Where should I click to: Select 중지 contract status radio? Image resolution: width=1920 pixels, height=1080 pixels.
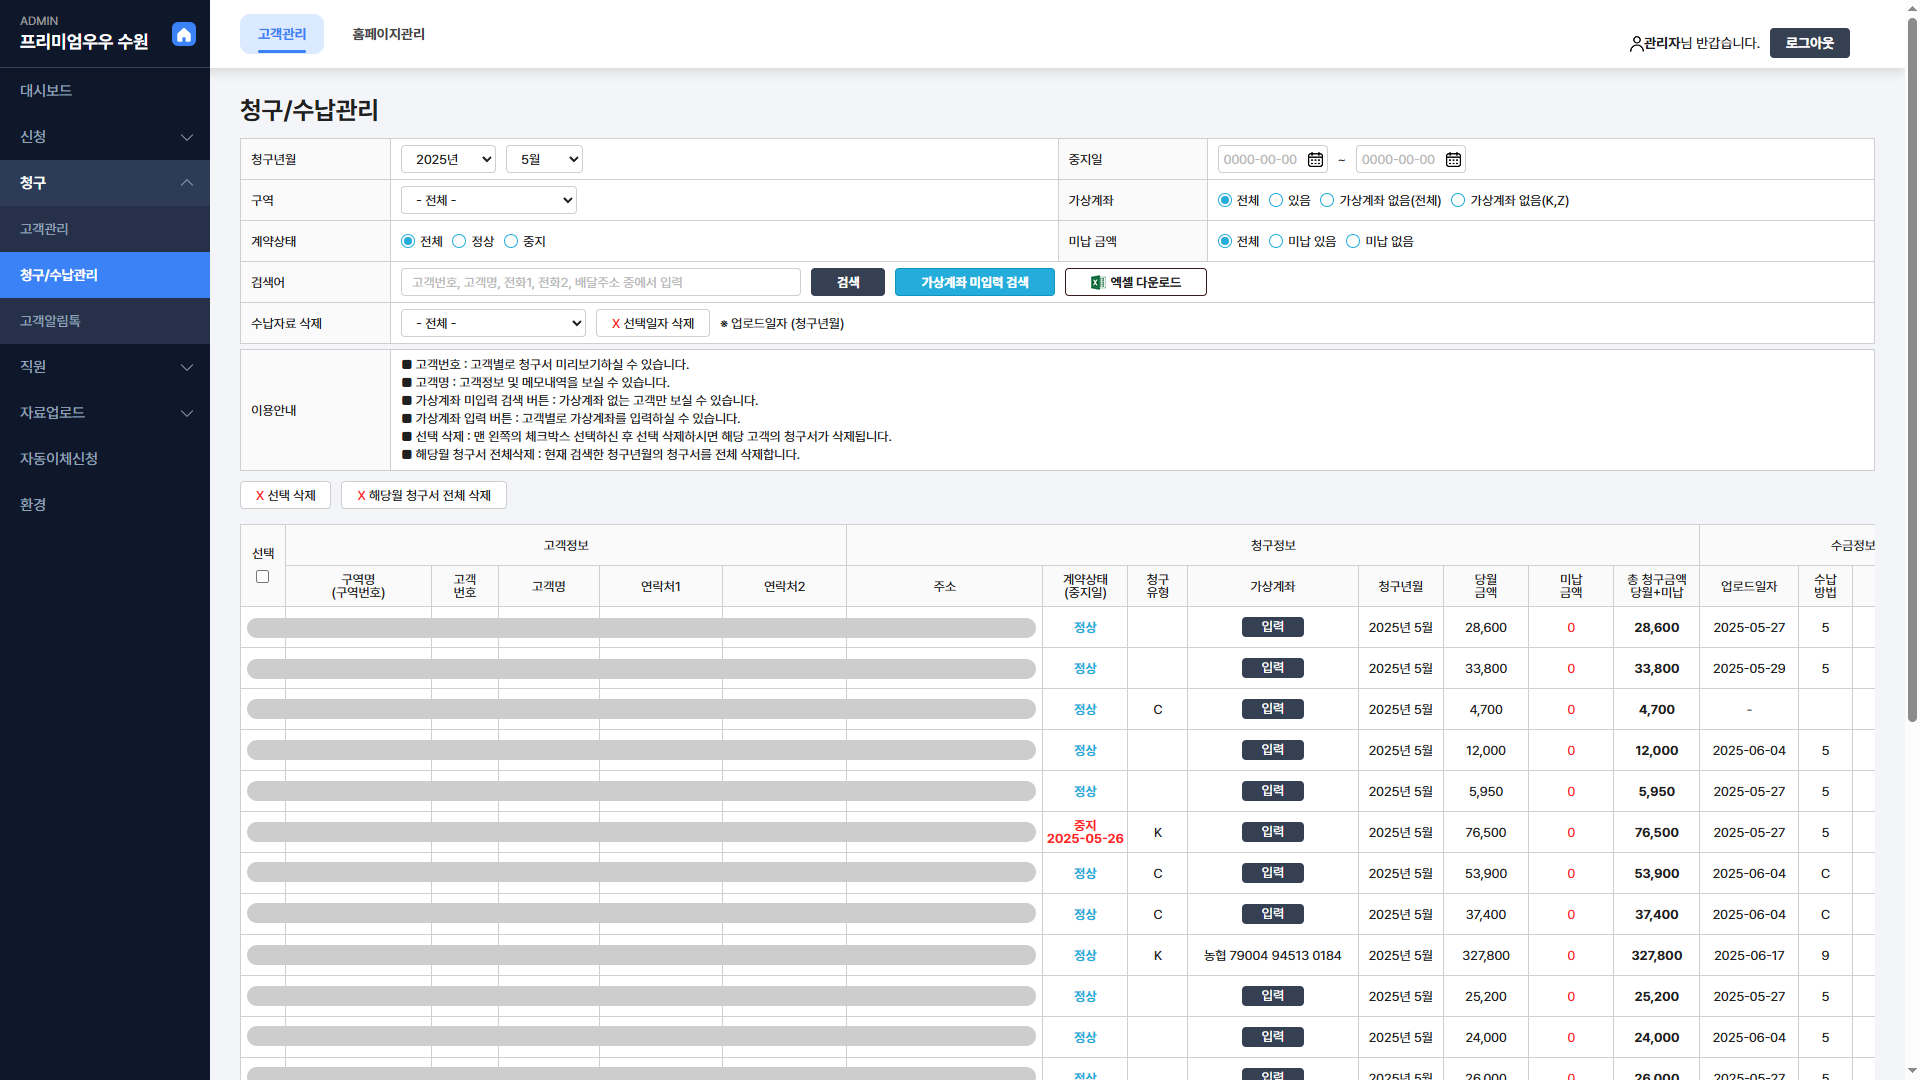pyautogui.click(x=511, y=242)
